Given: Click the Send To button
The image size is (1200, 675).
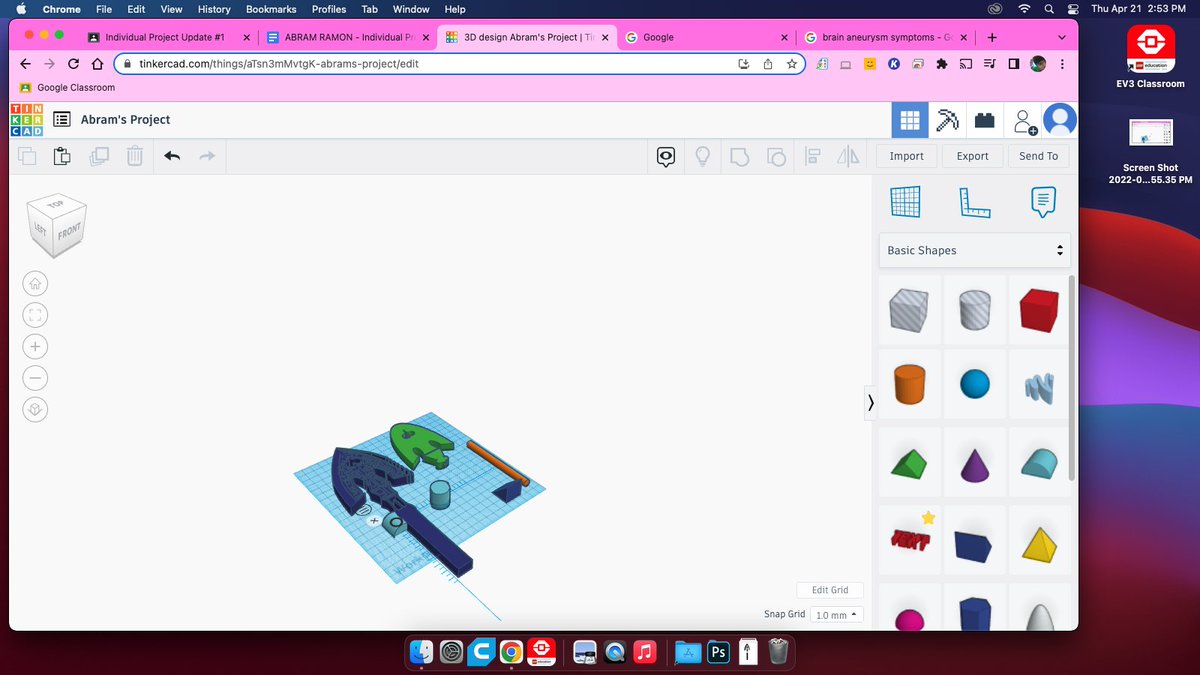Looking at the screenshot, I should coord(1038,156).
